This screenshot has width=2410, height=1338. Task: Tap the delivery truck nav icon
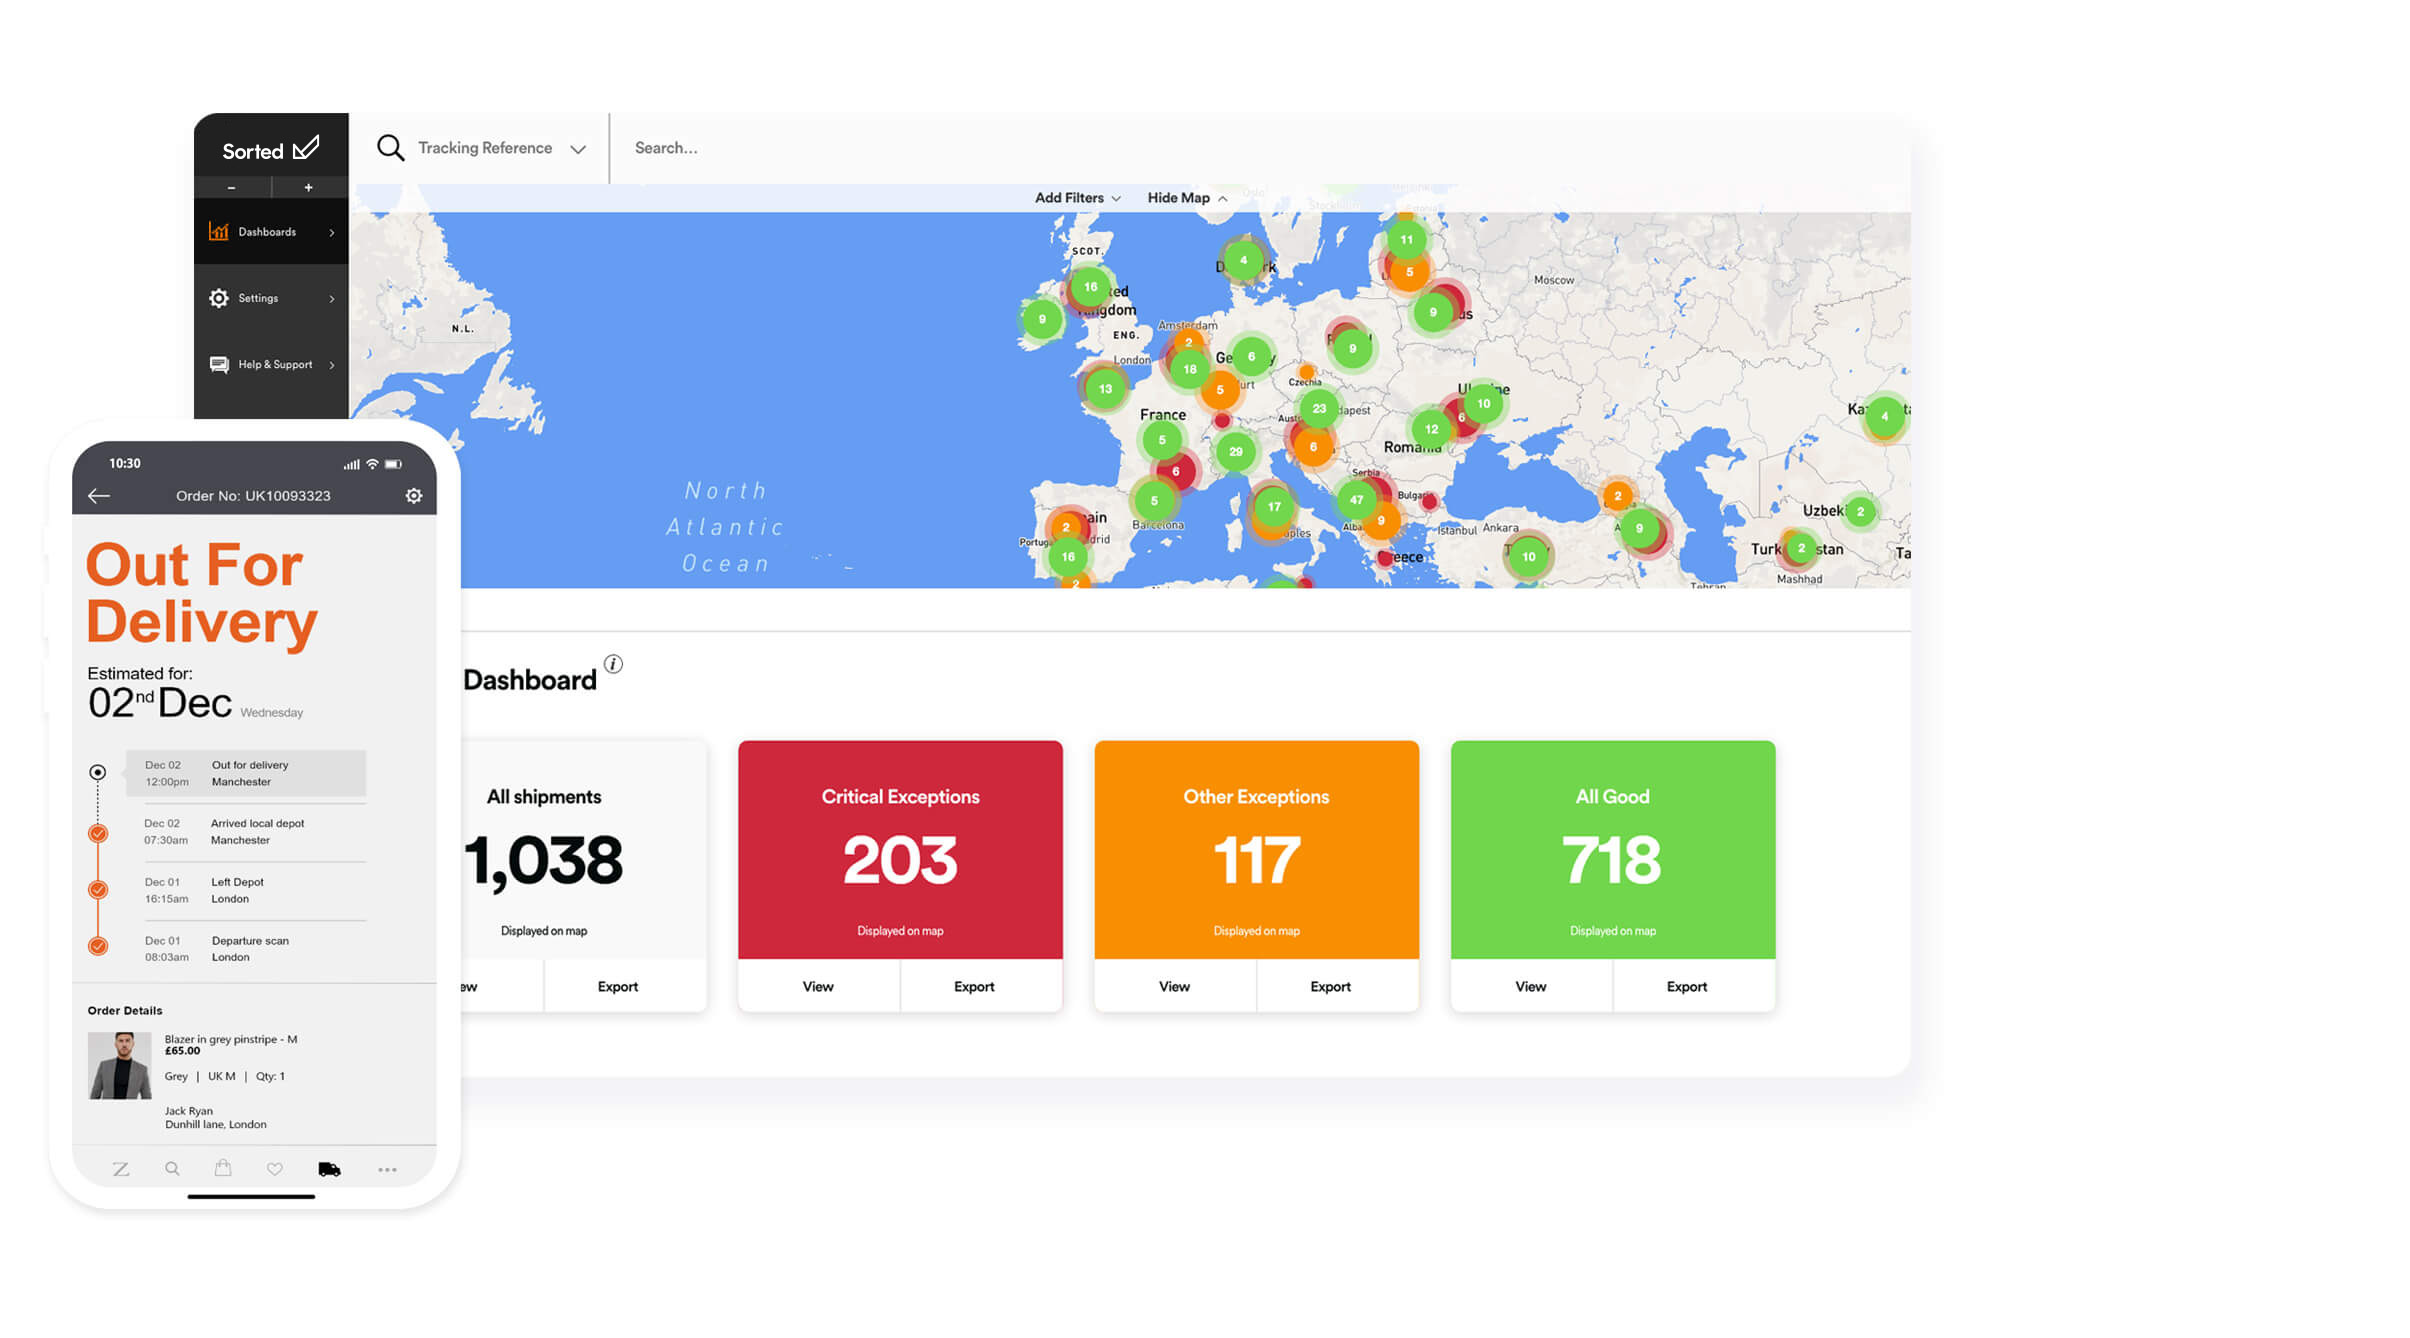[x=329, y=1169]
